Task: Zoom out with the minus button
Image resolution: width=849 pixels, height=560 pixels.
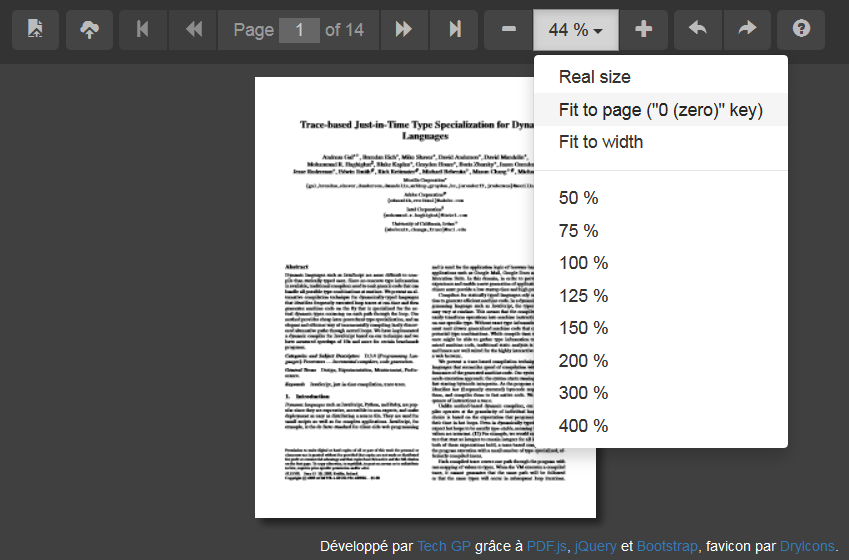Action: point(508,29)
